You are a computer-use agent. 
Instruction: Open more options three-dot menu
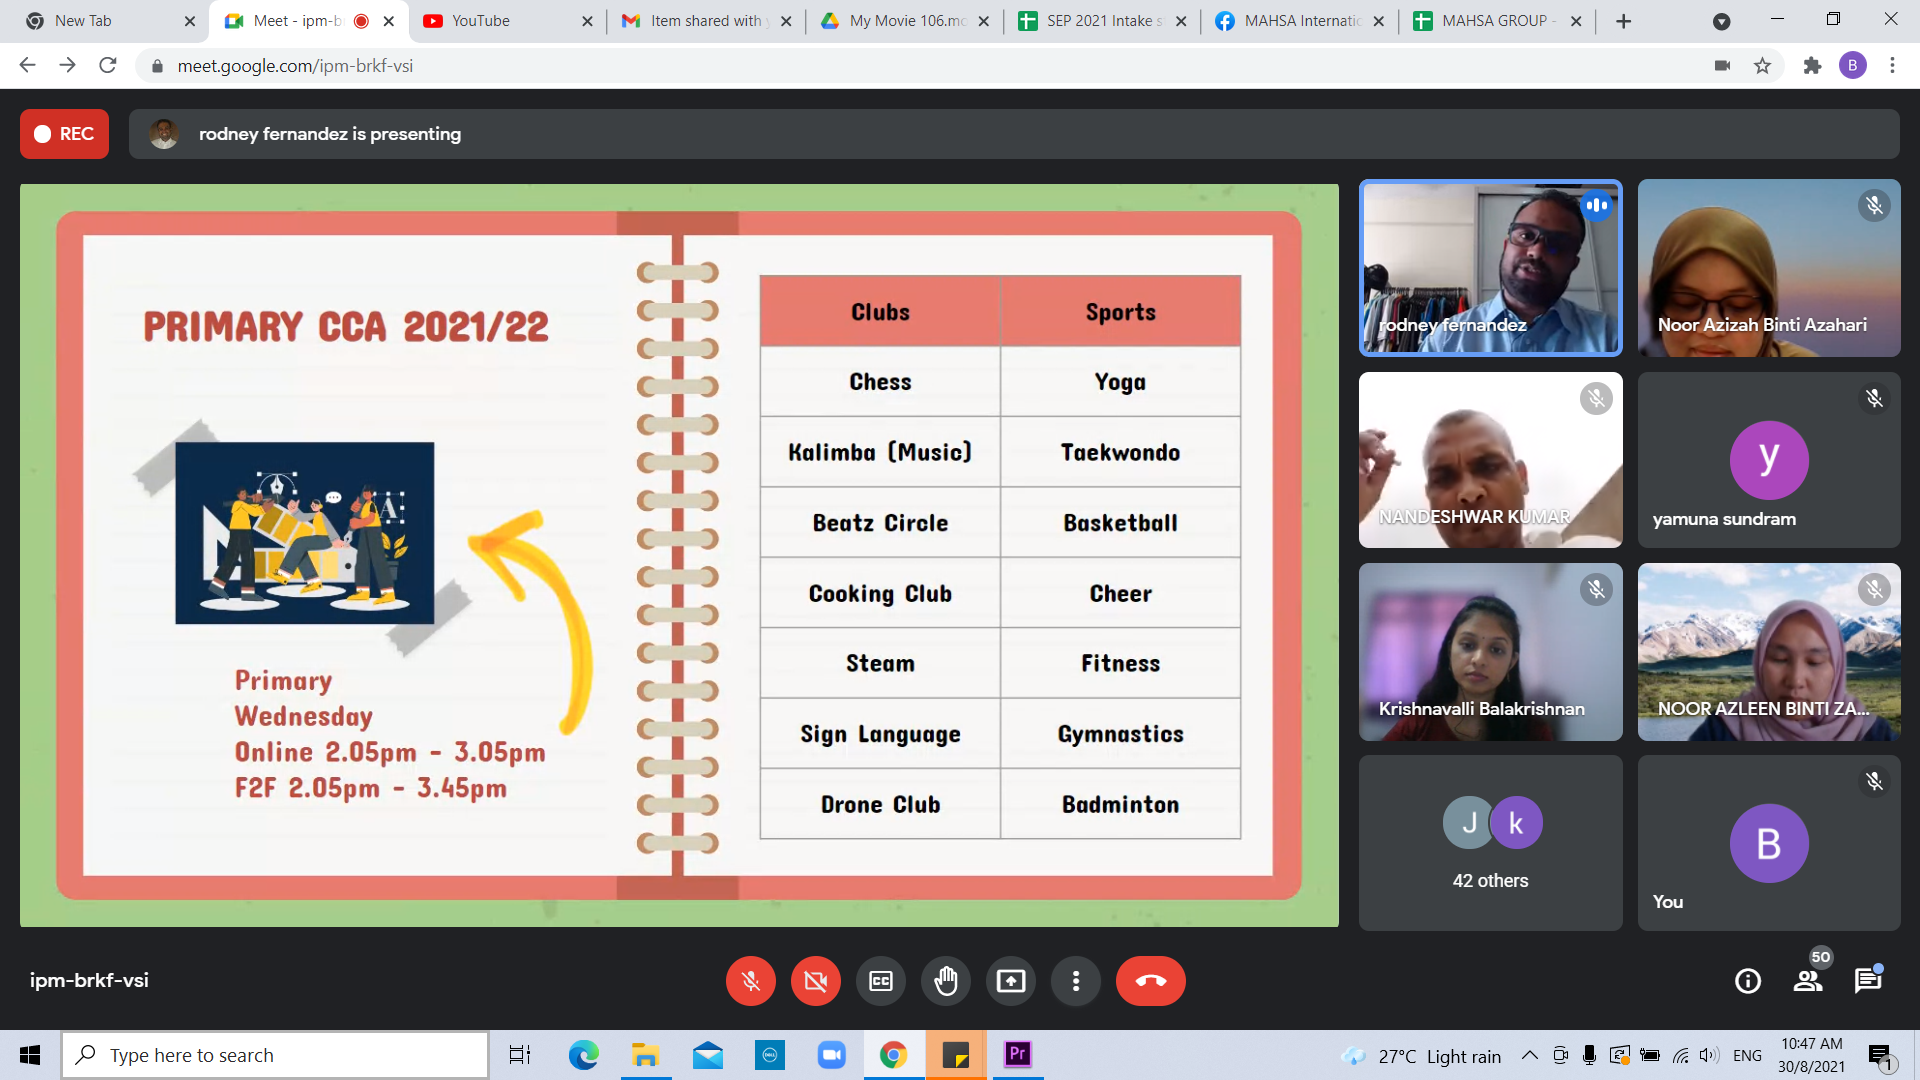1075,981
